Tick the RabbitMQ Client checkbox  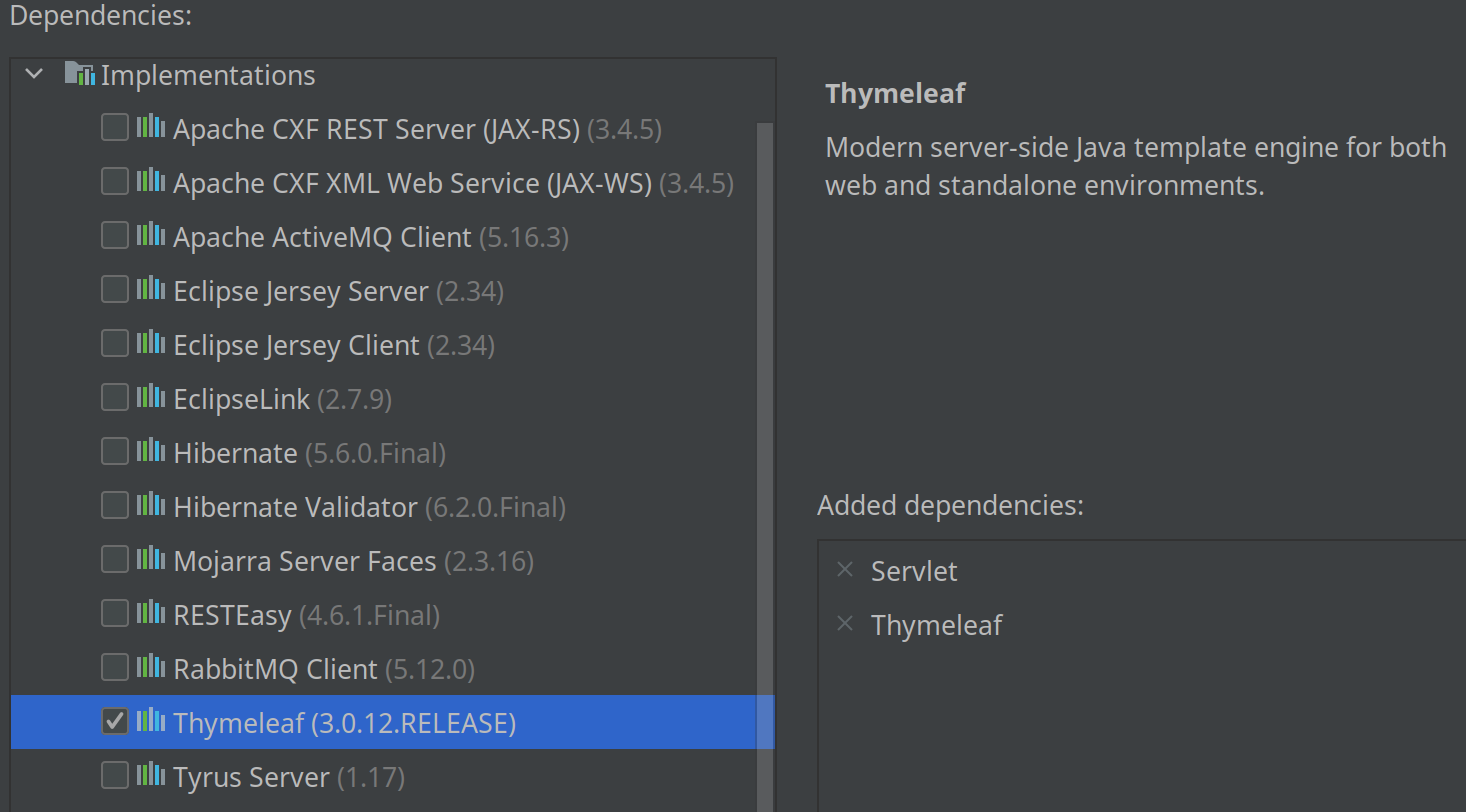click(x=115, y=667)
